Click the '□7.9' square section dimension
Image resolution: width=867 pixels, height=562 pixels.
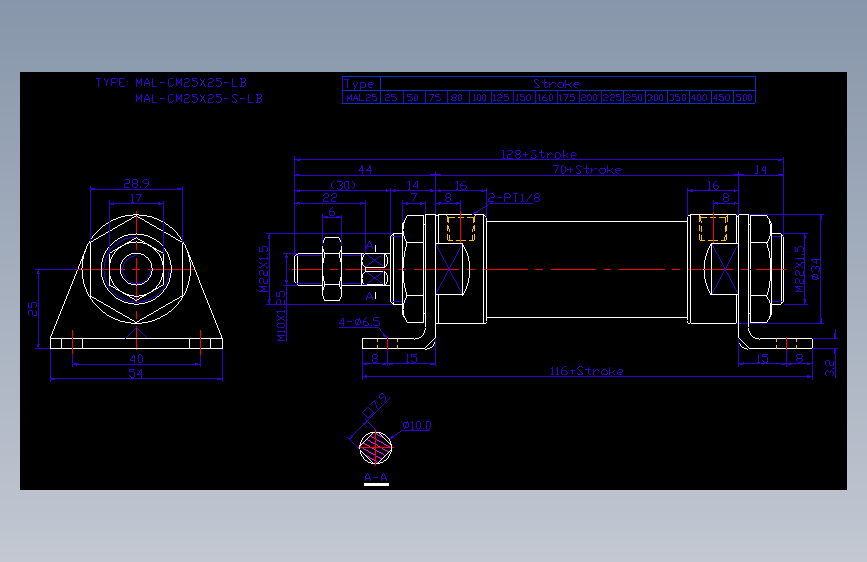pos(376,405)
